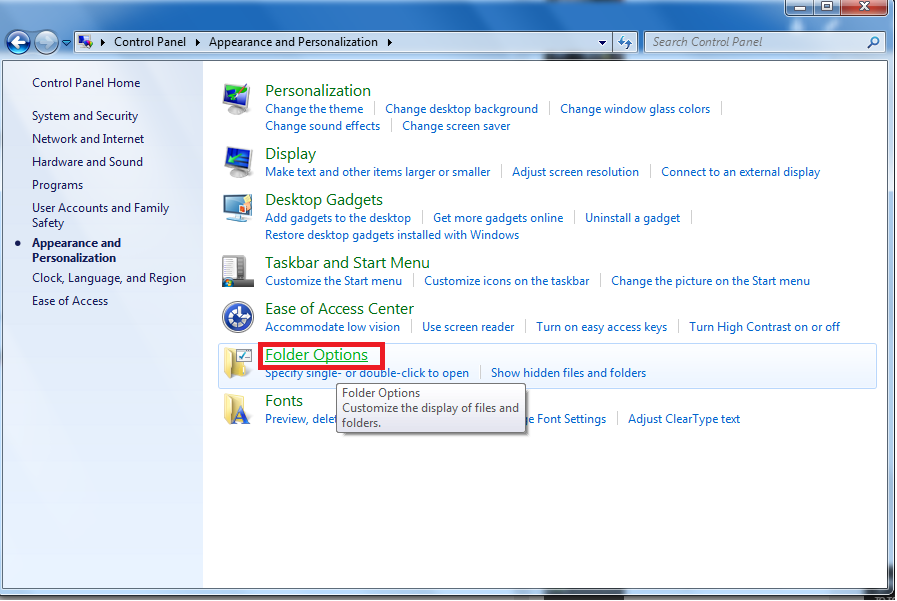Click the Display monitor icon
This screenshot has height=601, width=897.
(x=238, y=162)
